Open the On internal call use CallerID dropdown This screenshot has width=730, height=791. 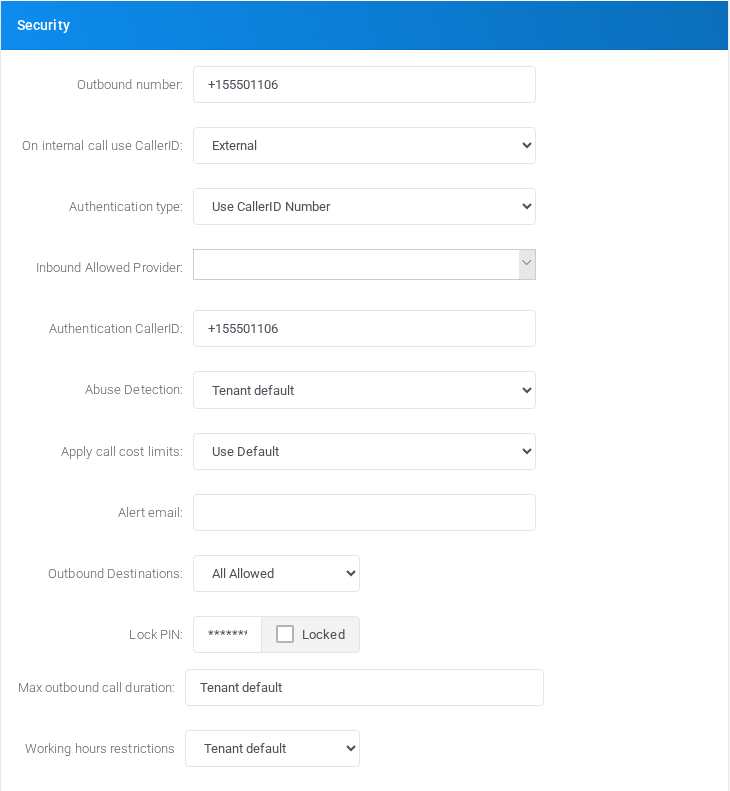(364, 146)
